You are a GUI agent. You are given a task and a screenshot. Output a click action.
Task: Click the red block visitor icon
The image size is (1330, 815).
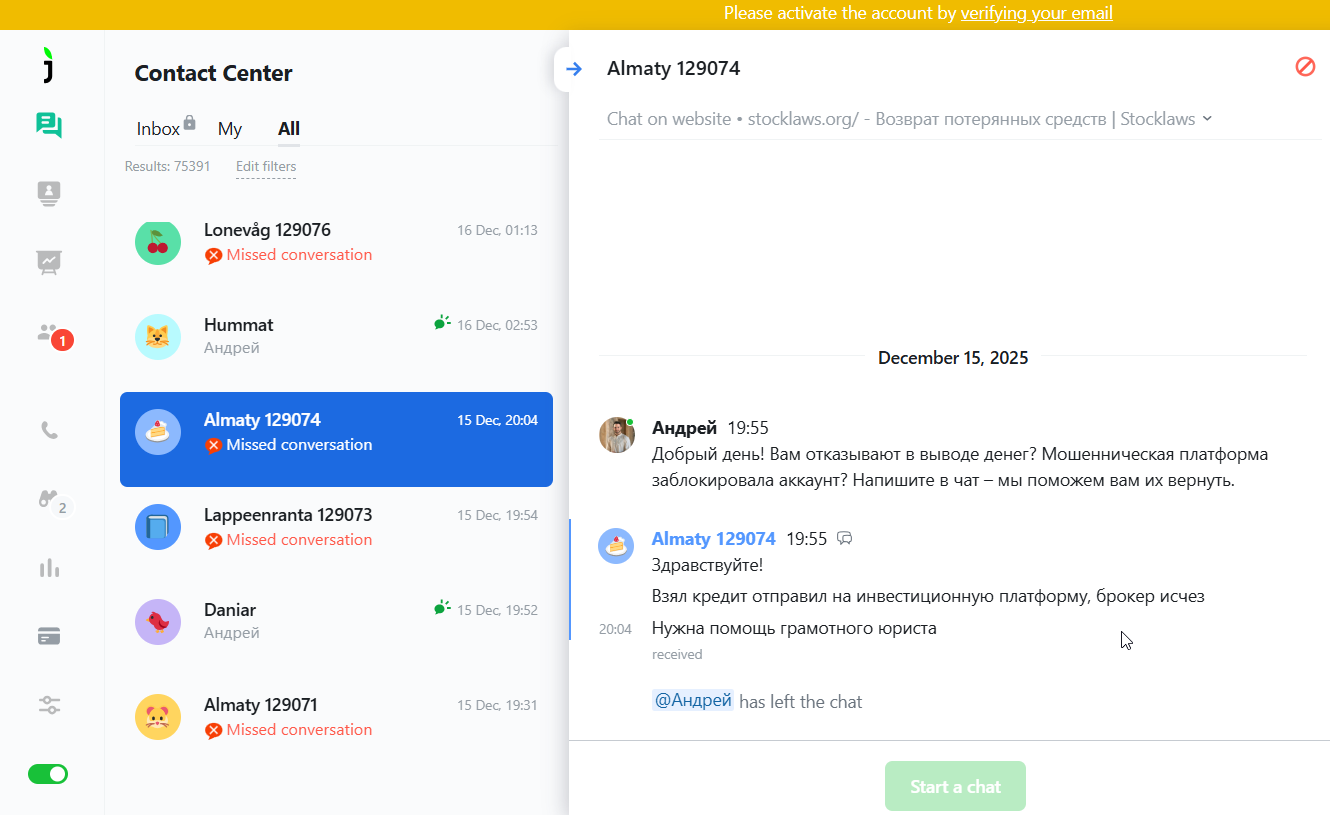pos(1305,67)
